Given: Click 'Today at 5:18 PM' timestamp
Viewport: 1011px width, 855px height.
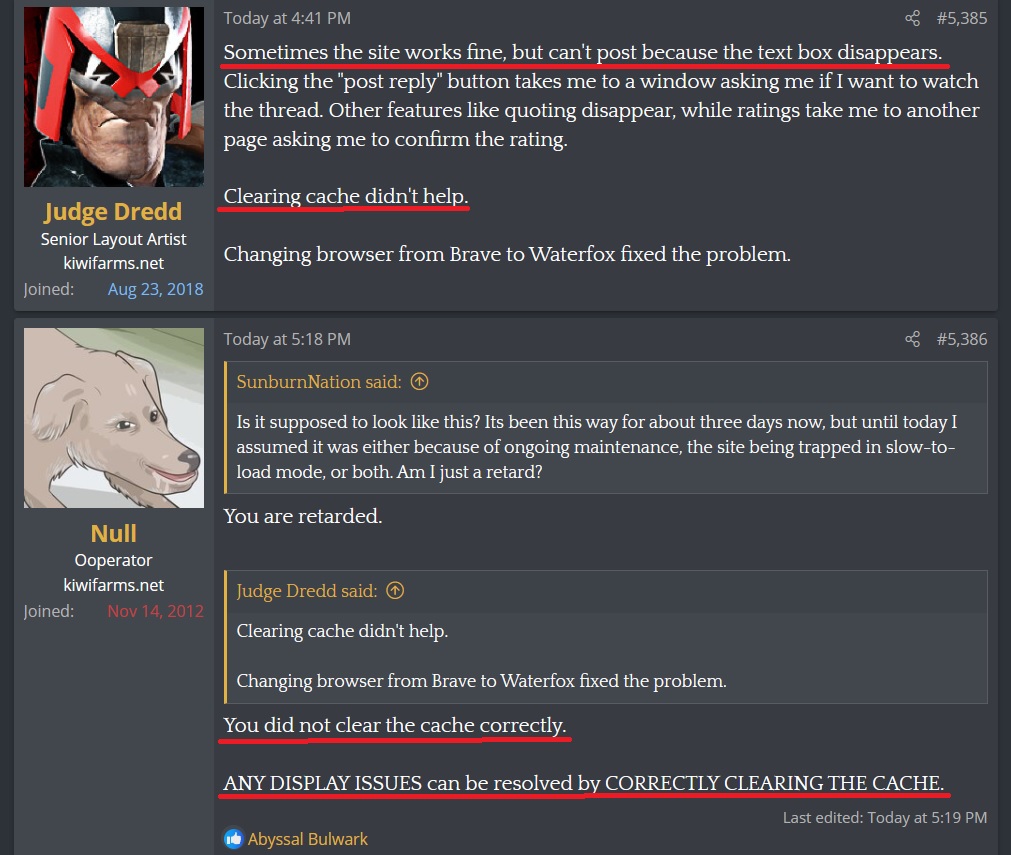Looking at the screenshot, I should pos(287,339).
